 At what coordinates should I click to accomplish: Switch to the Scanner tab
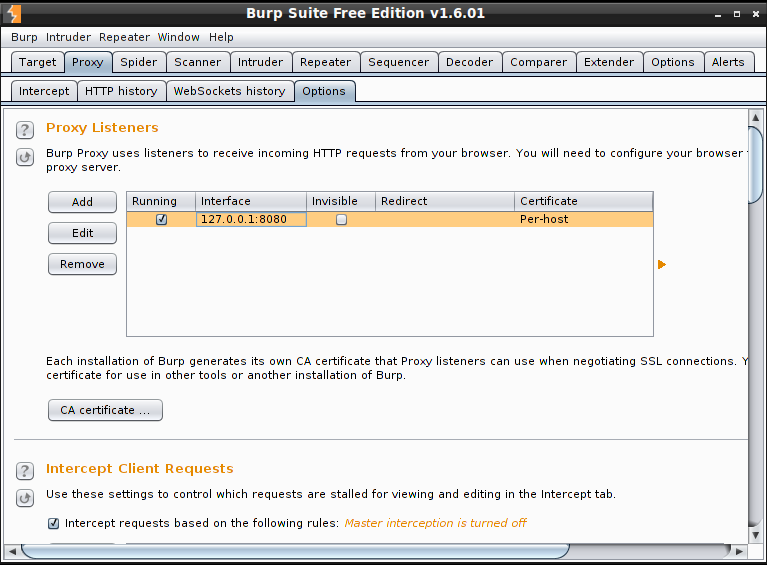198,62
